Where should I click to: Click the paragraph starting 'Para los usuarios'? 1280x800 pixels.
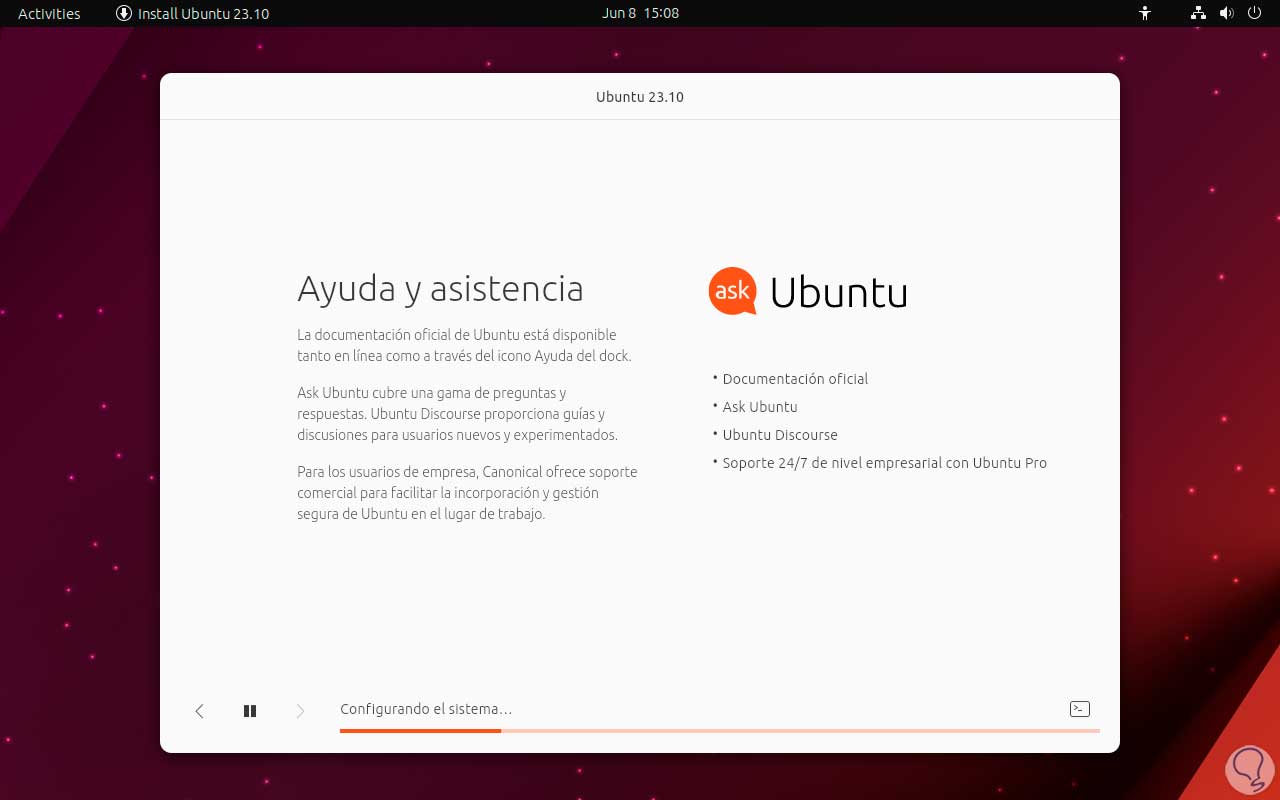click(467, 493)
